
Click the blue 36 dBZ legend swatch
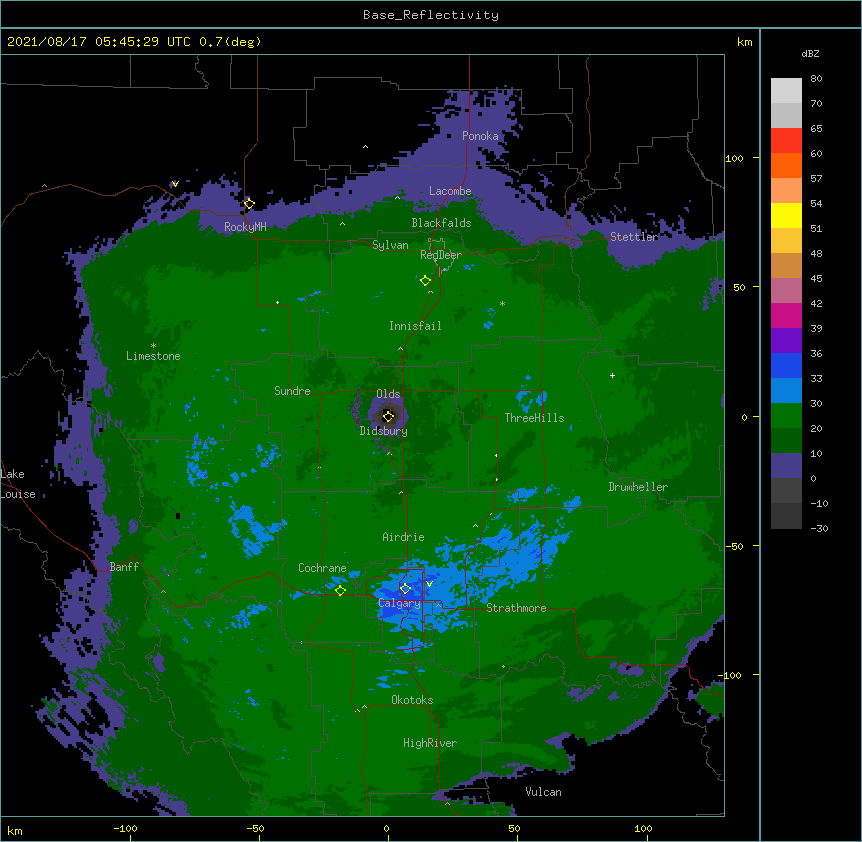(786, 365)
